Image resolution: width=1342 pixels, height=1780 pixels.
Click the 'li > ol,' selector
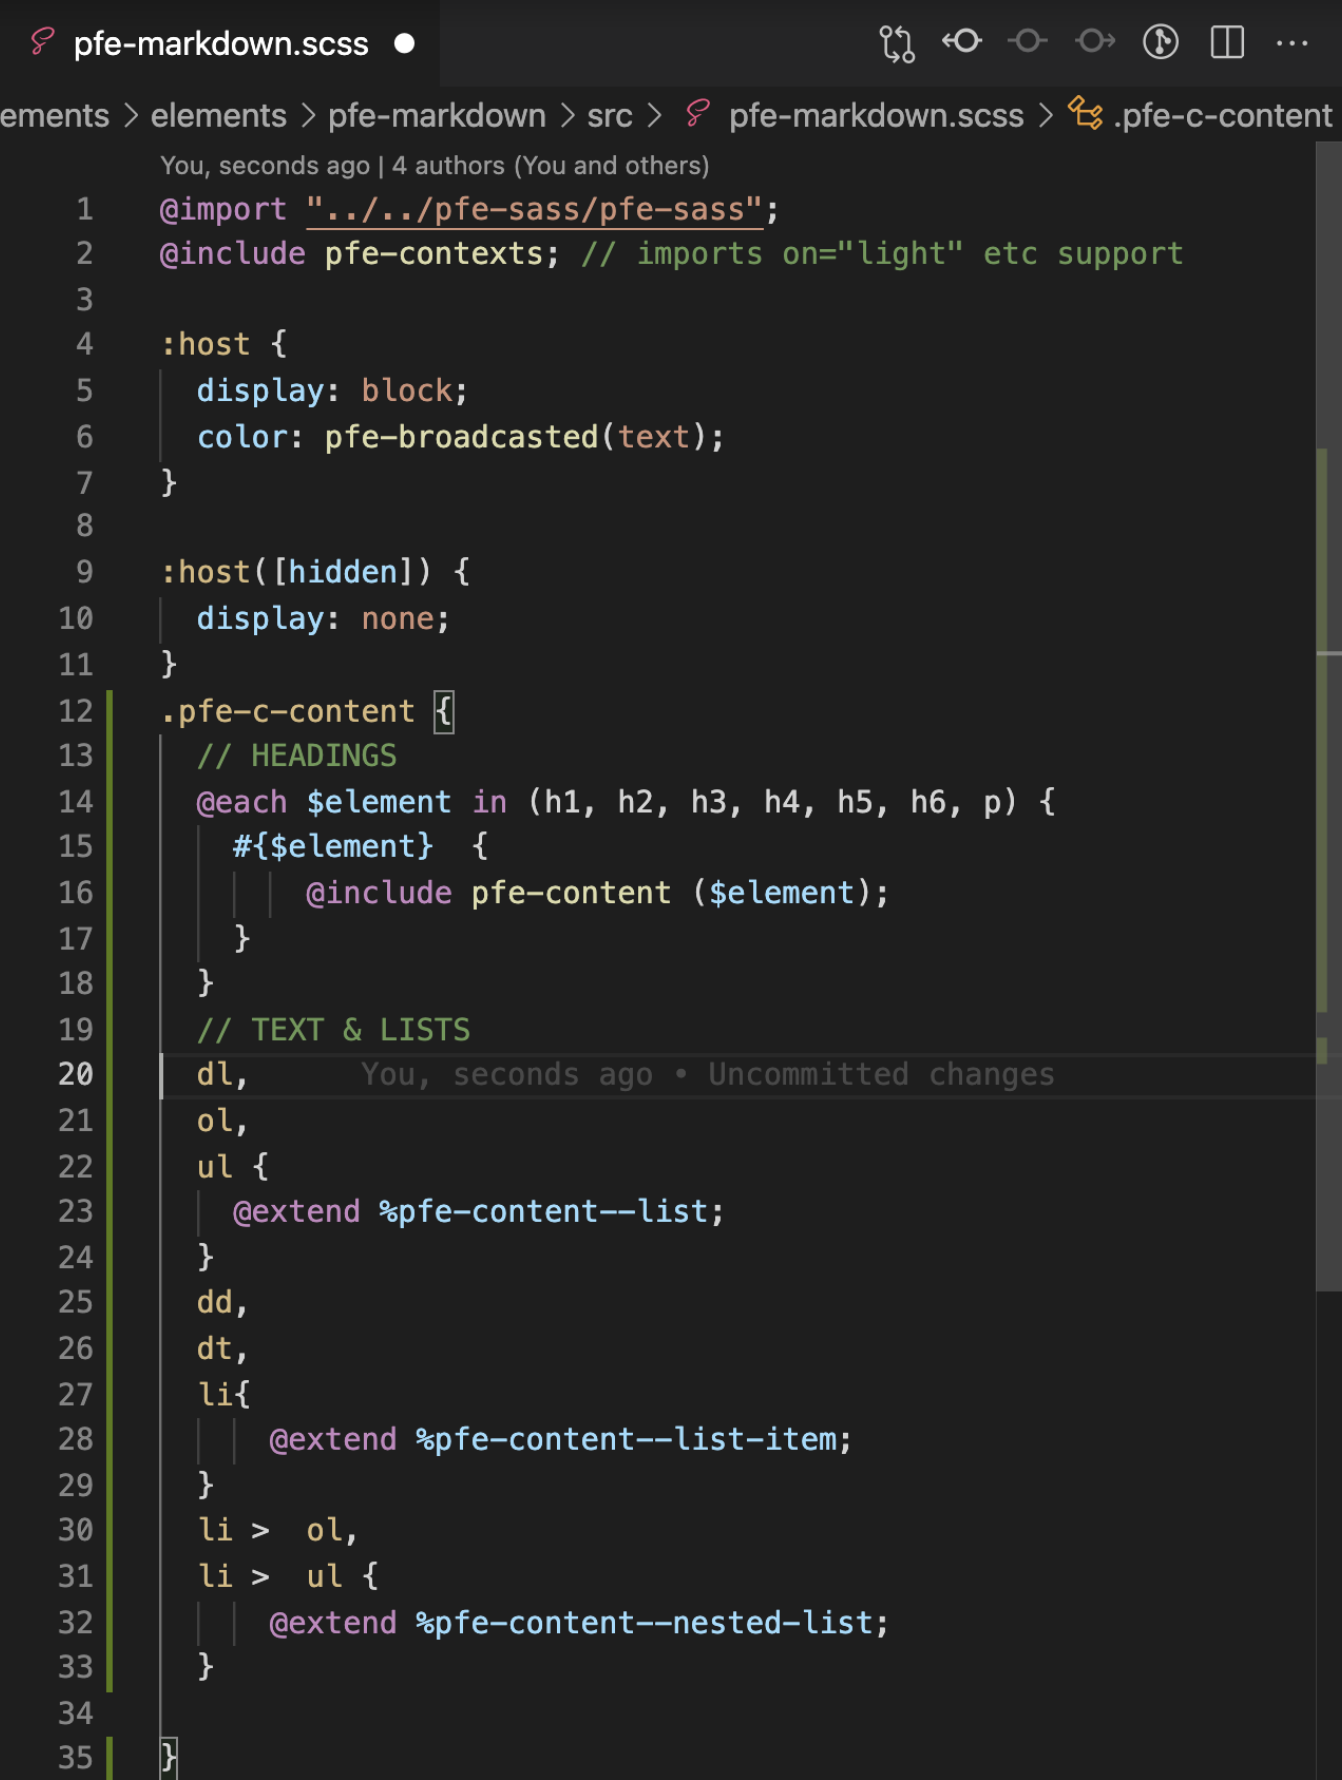click(277, 1530)
